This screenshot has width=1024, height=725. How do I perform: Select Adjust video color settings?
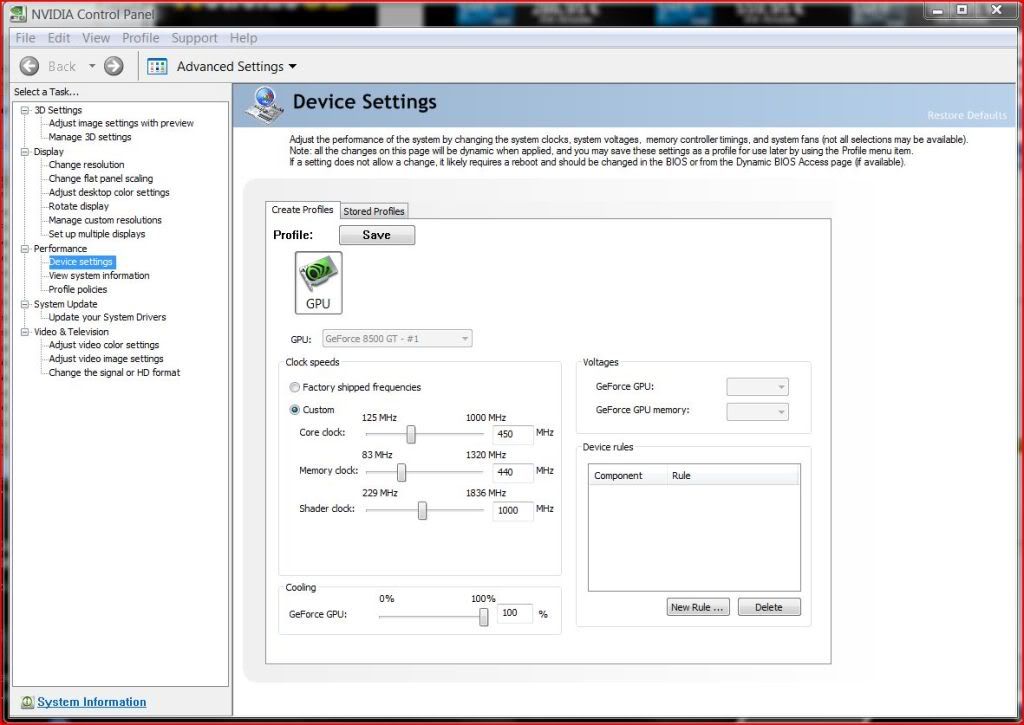click(104, 345)
